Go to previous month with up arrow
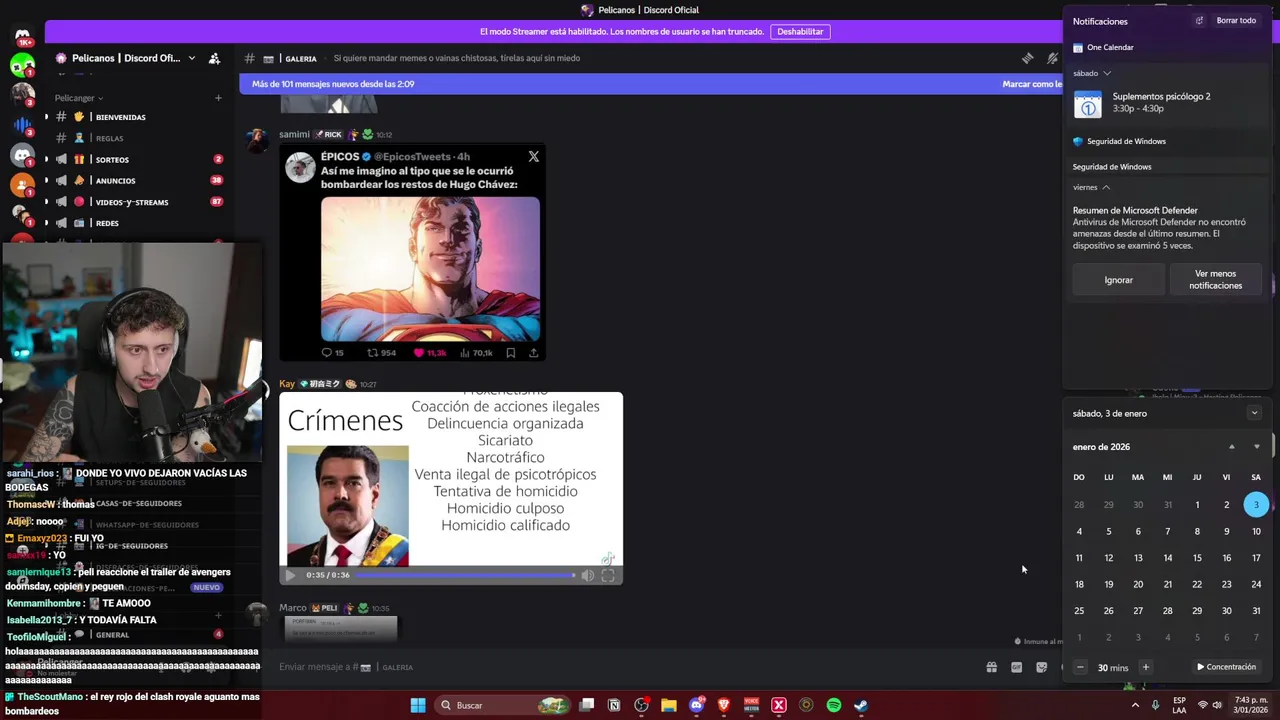Image resolution: width=1280 pixels, height=720 pixels. click(1231, 447)
